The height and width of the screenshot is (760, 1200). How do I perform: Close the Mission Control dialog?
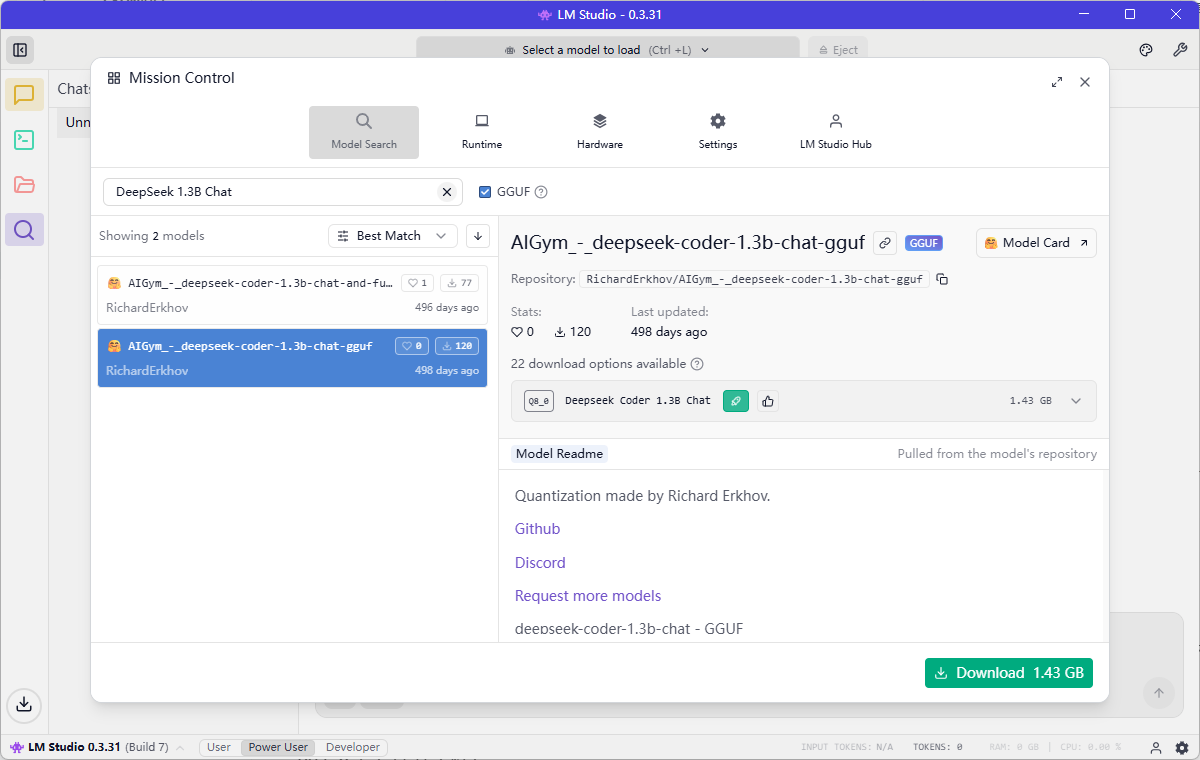[1085, 82]
